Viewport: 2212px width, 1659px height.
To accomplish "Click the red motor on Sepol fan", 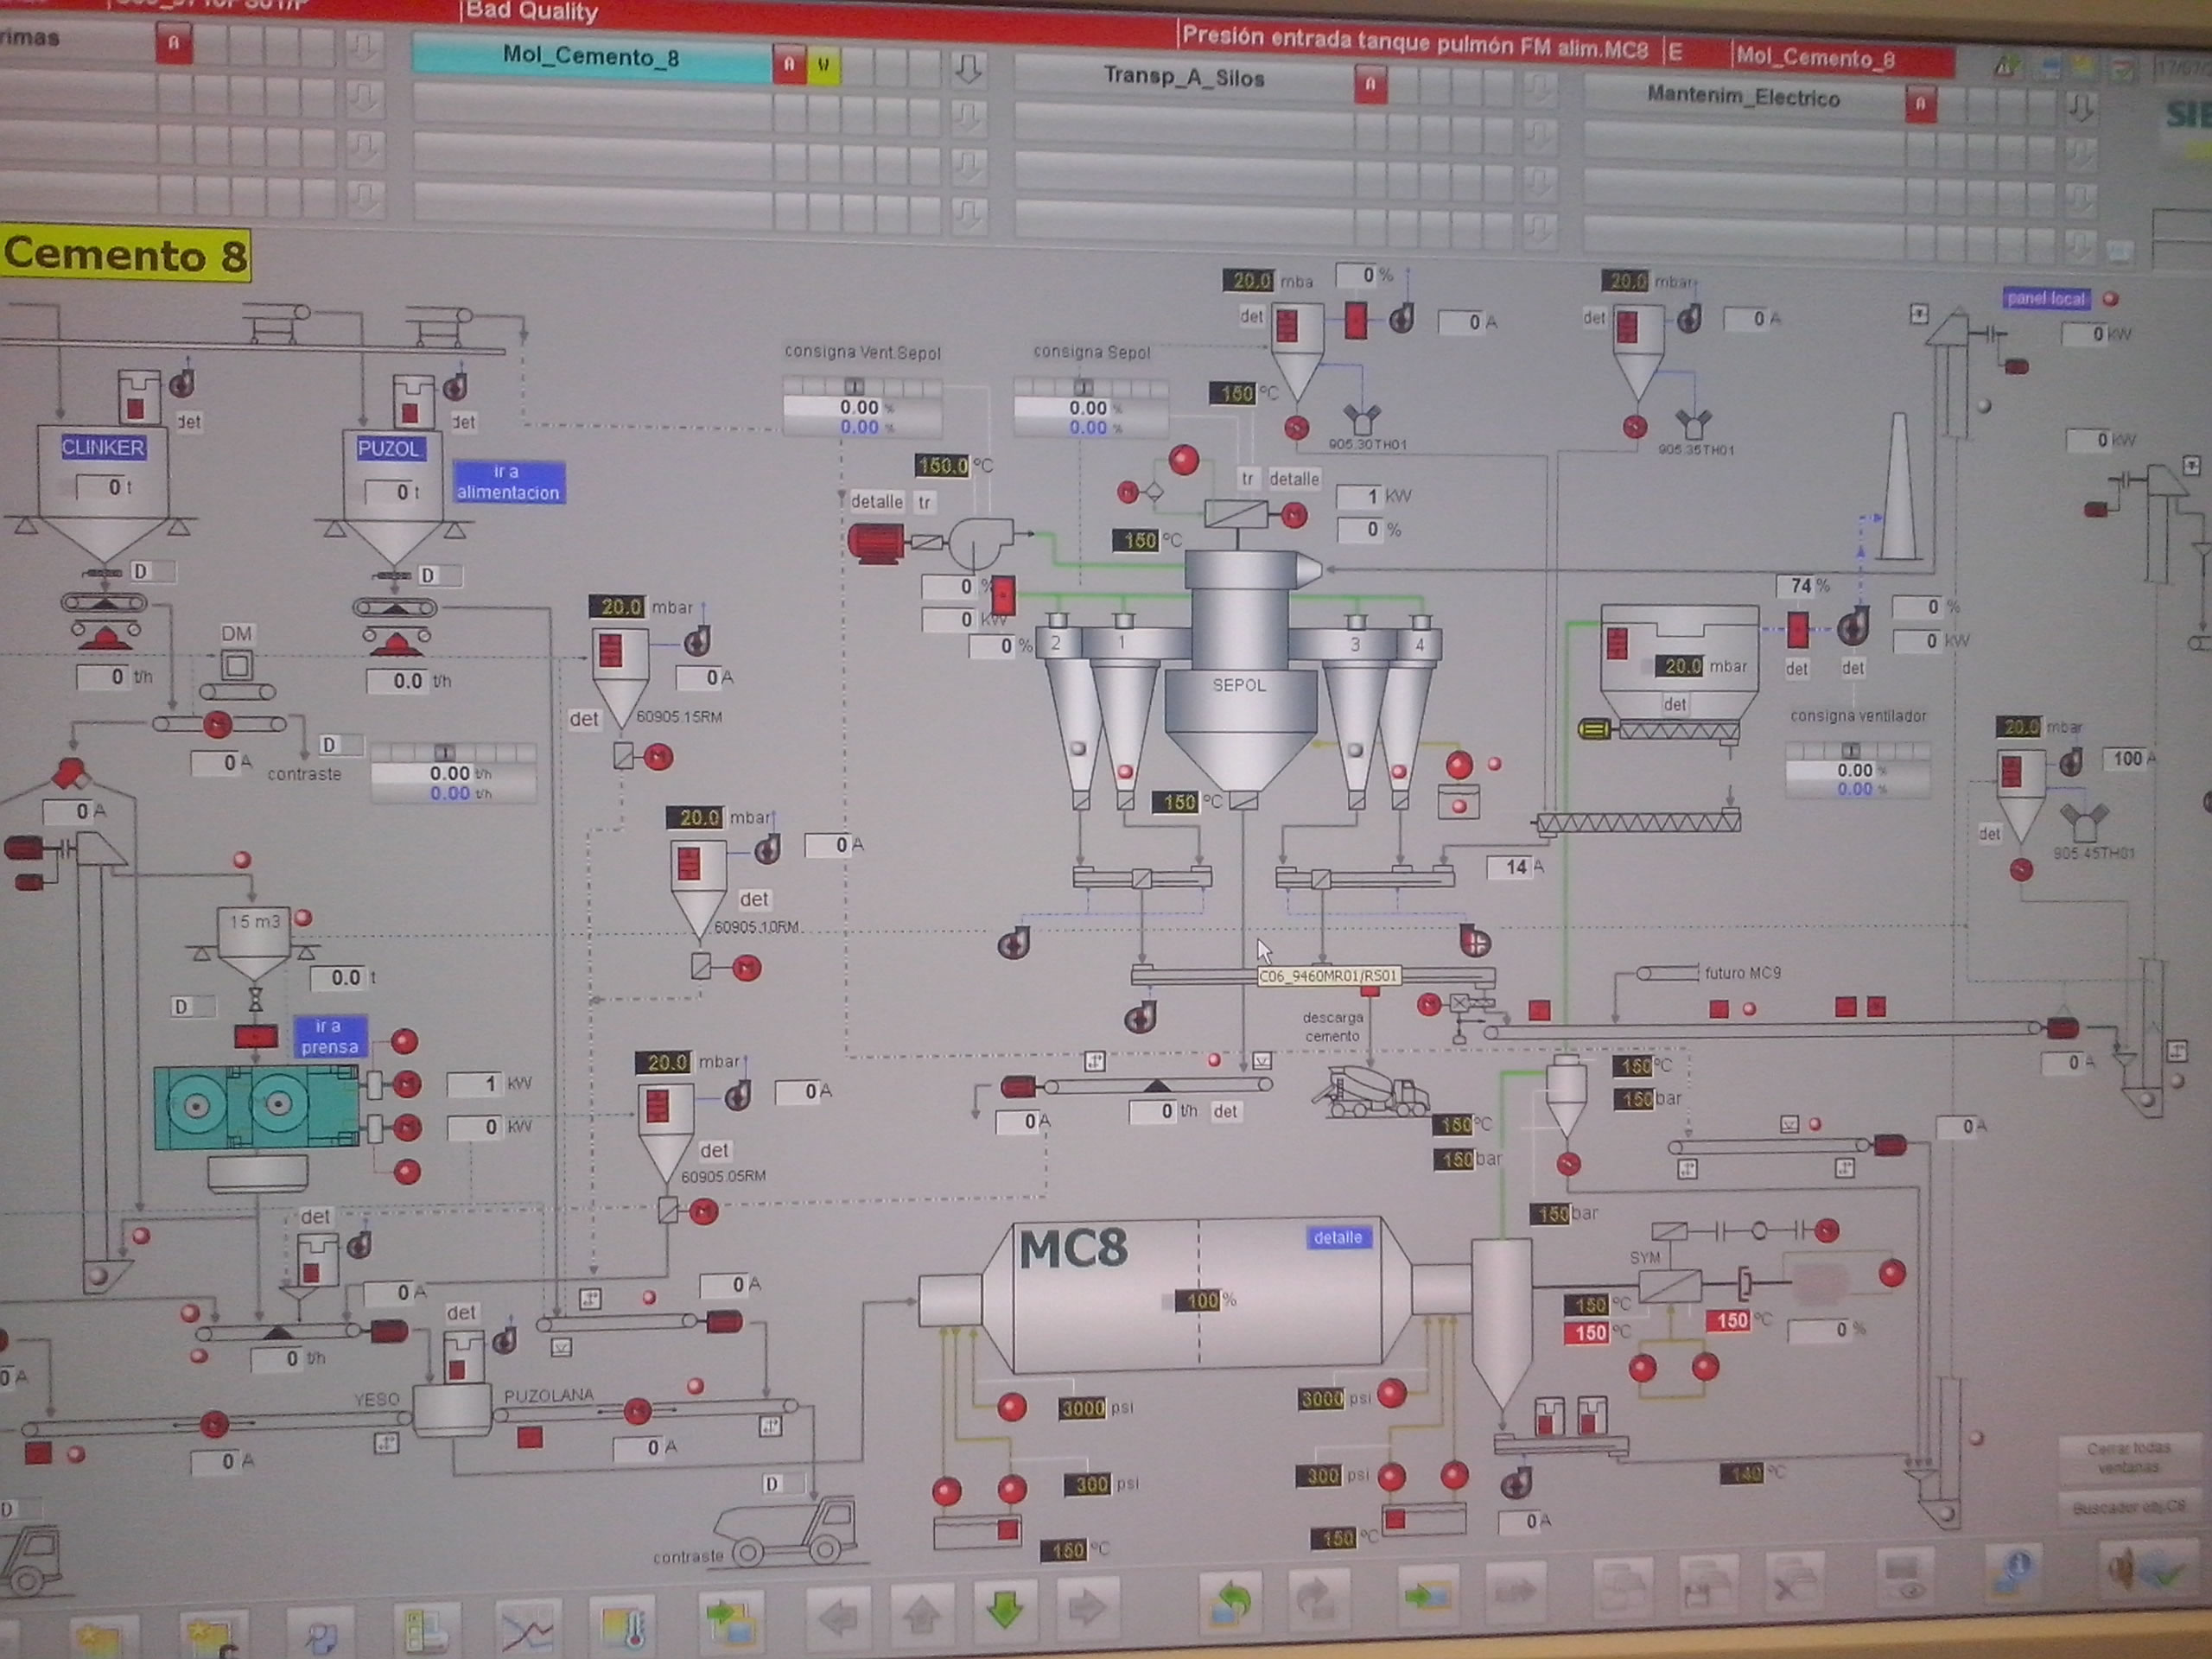I will pos(875,543).
